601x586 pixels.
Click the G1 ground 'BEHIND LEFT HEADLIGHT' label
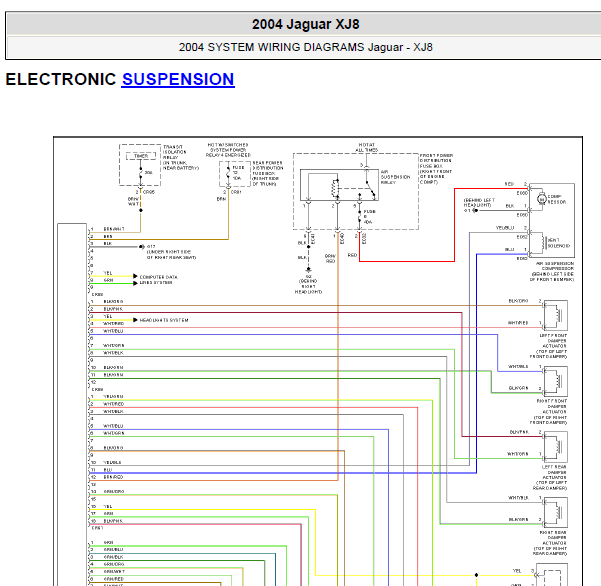pyautogui.click(x=479, y=205)
